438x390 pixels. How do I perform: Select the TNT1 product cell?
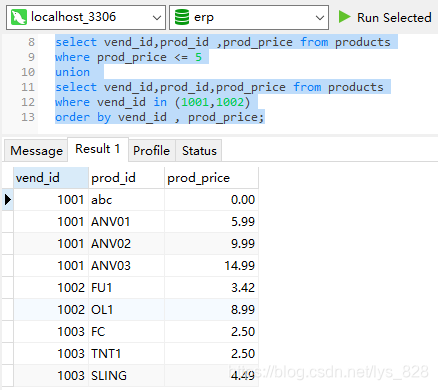pos(126,354)
